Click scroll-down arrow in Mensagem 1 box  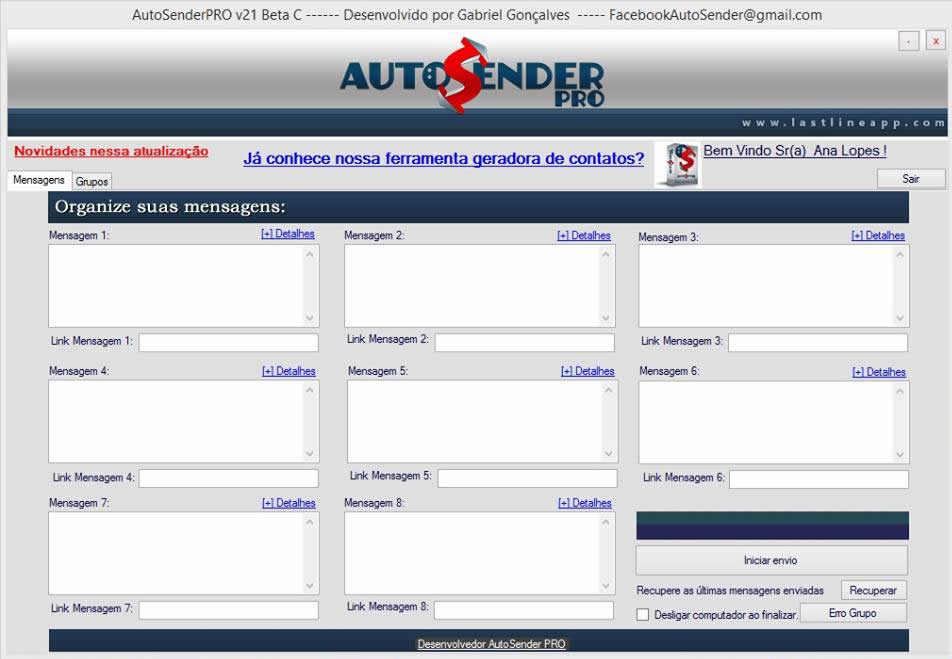pos(310,318)
